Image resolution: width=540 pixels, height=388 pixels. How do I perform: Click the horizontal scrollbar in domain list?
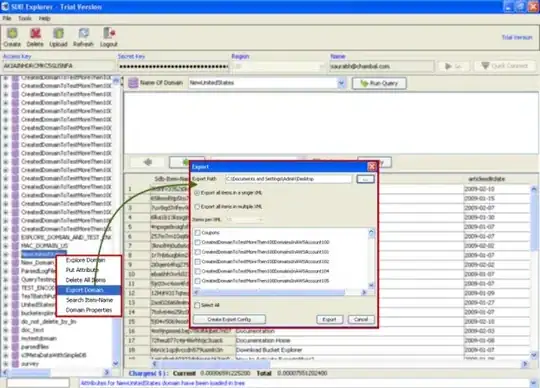[x=280, y=292]
